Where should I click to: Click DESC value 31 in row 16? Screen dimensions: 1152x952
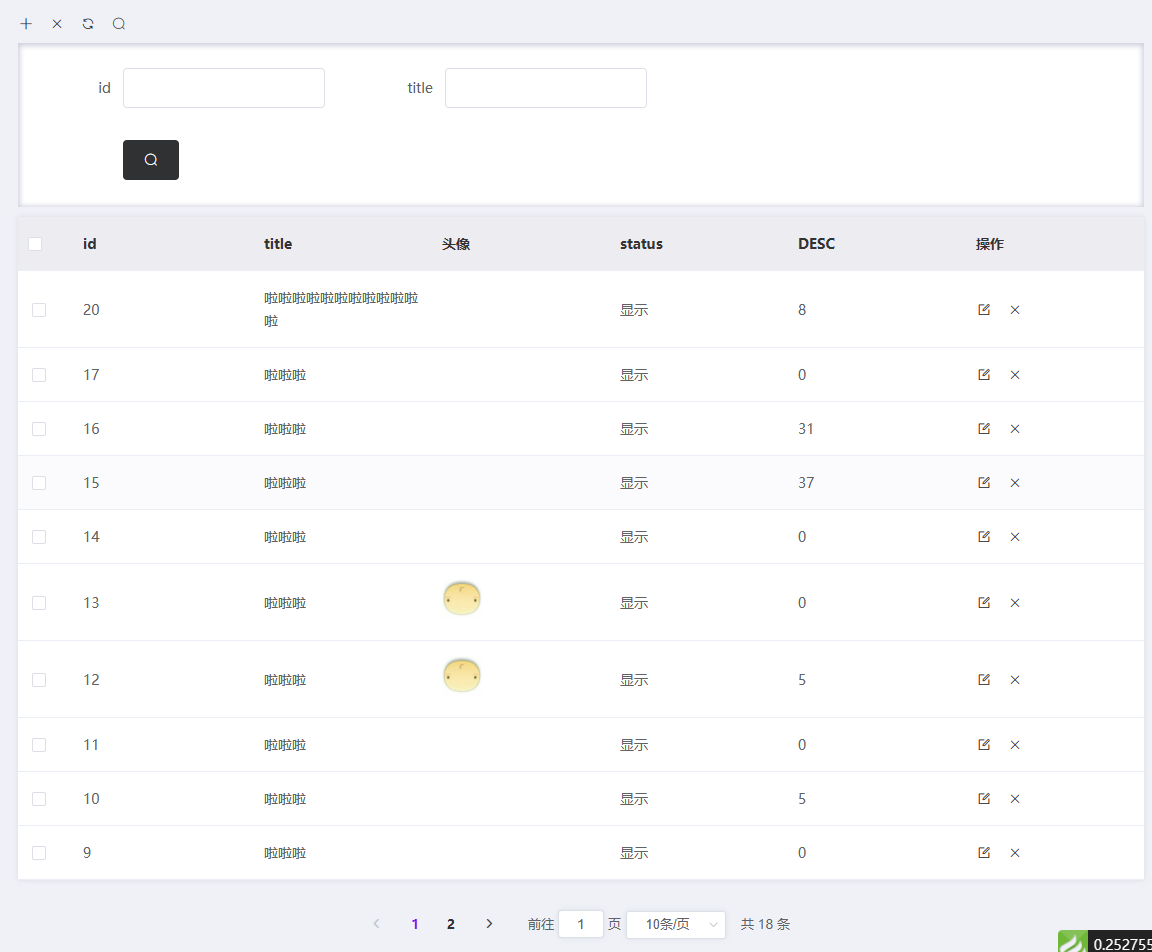[x=806, y=429]
